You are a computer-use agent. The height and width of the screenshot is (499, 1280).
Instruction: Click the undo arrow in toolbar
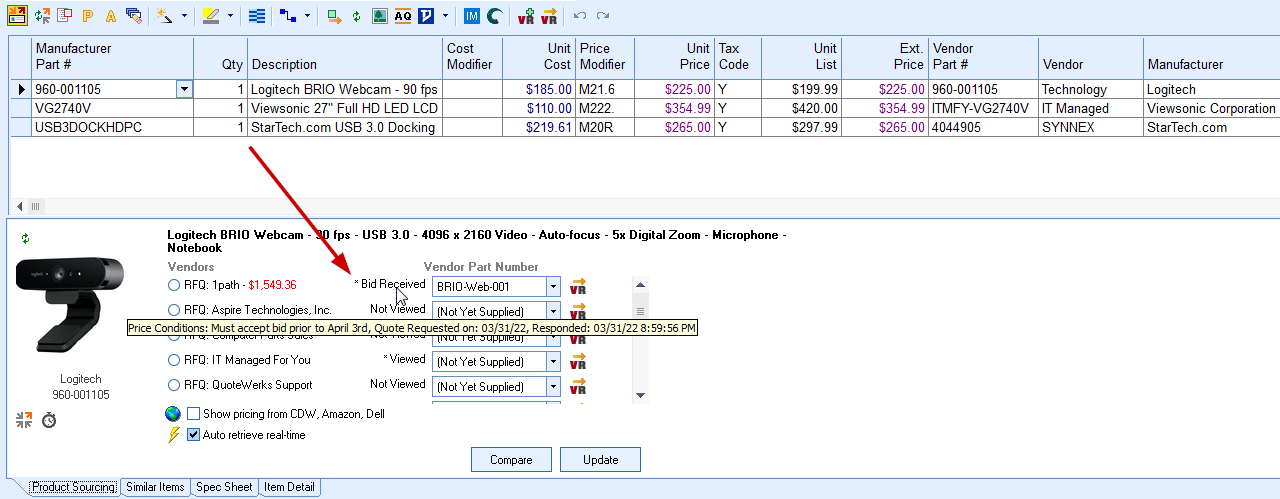(x=580, y=16)
